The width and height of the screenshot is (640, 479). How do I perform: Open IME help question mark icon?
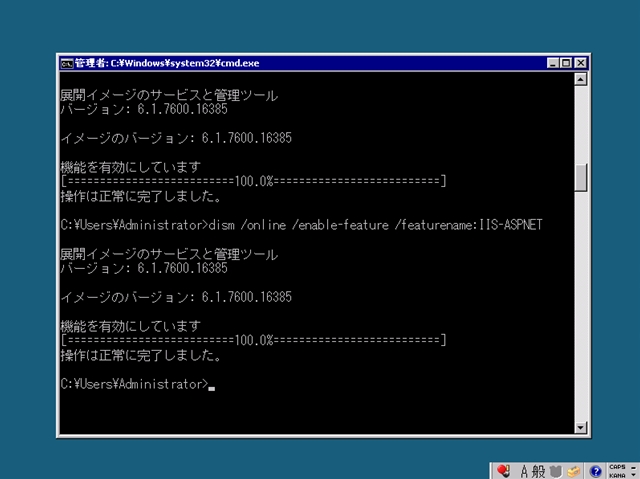coord(596,472)
